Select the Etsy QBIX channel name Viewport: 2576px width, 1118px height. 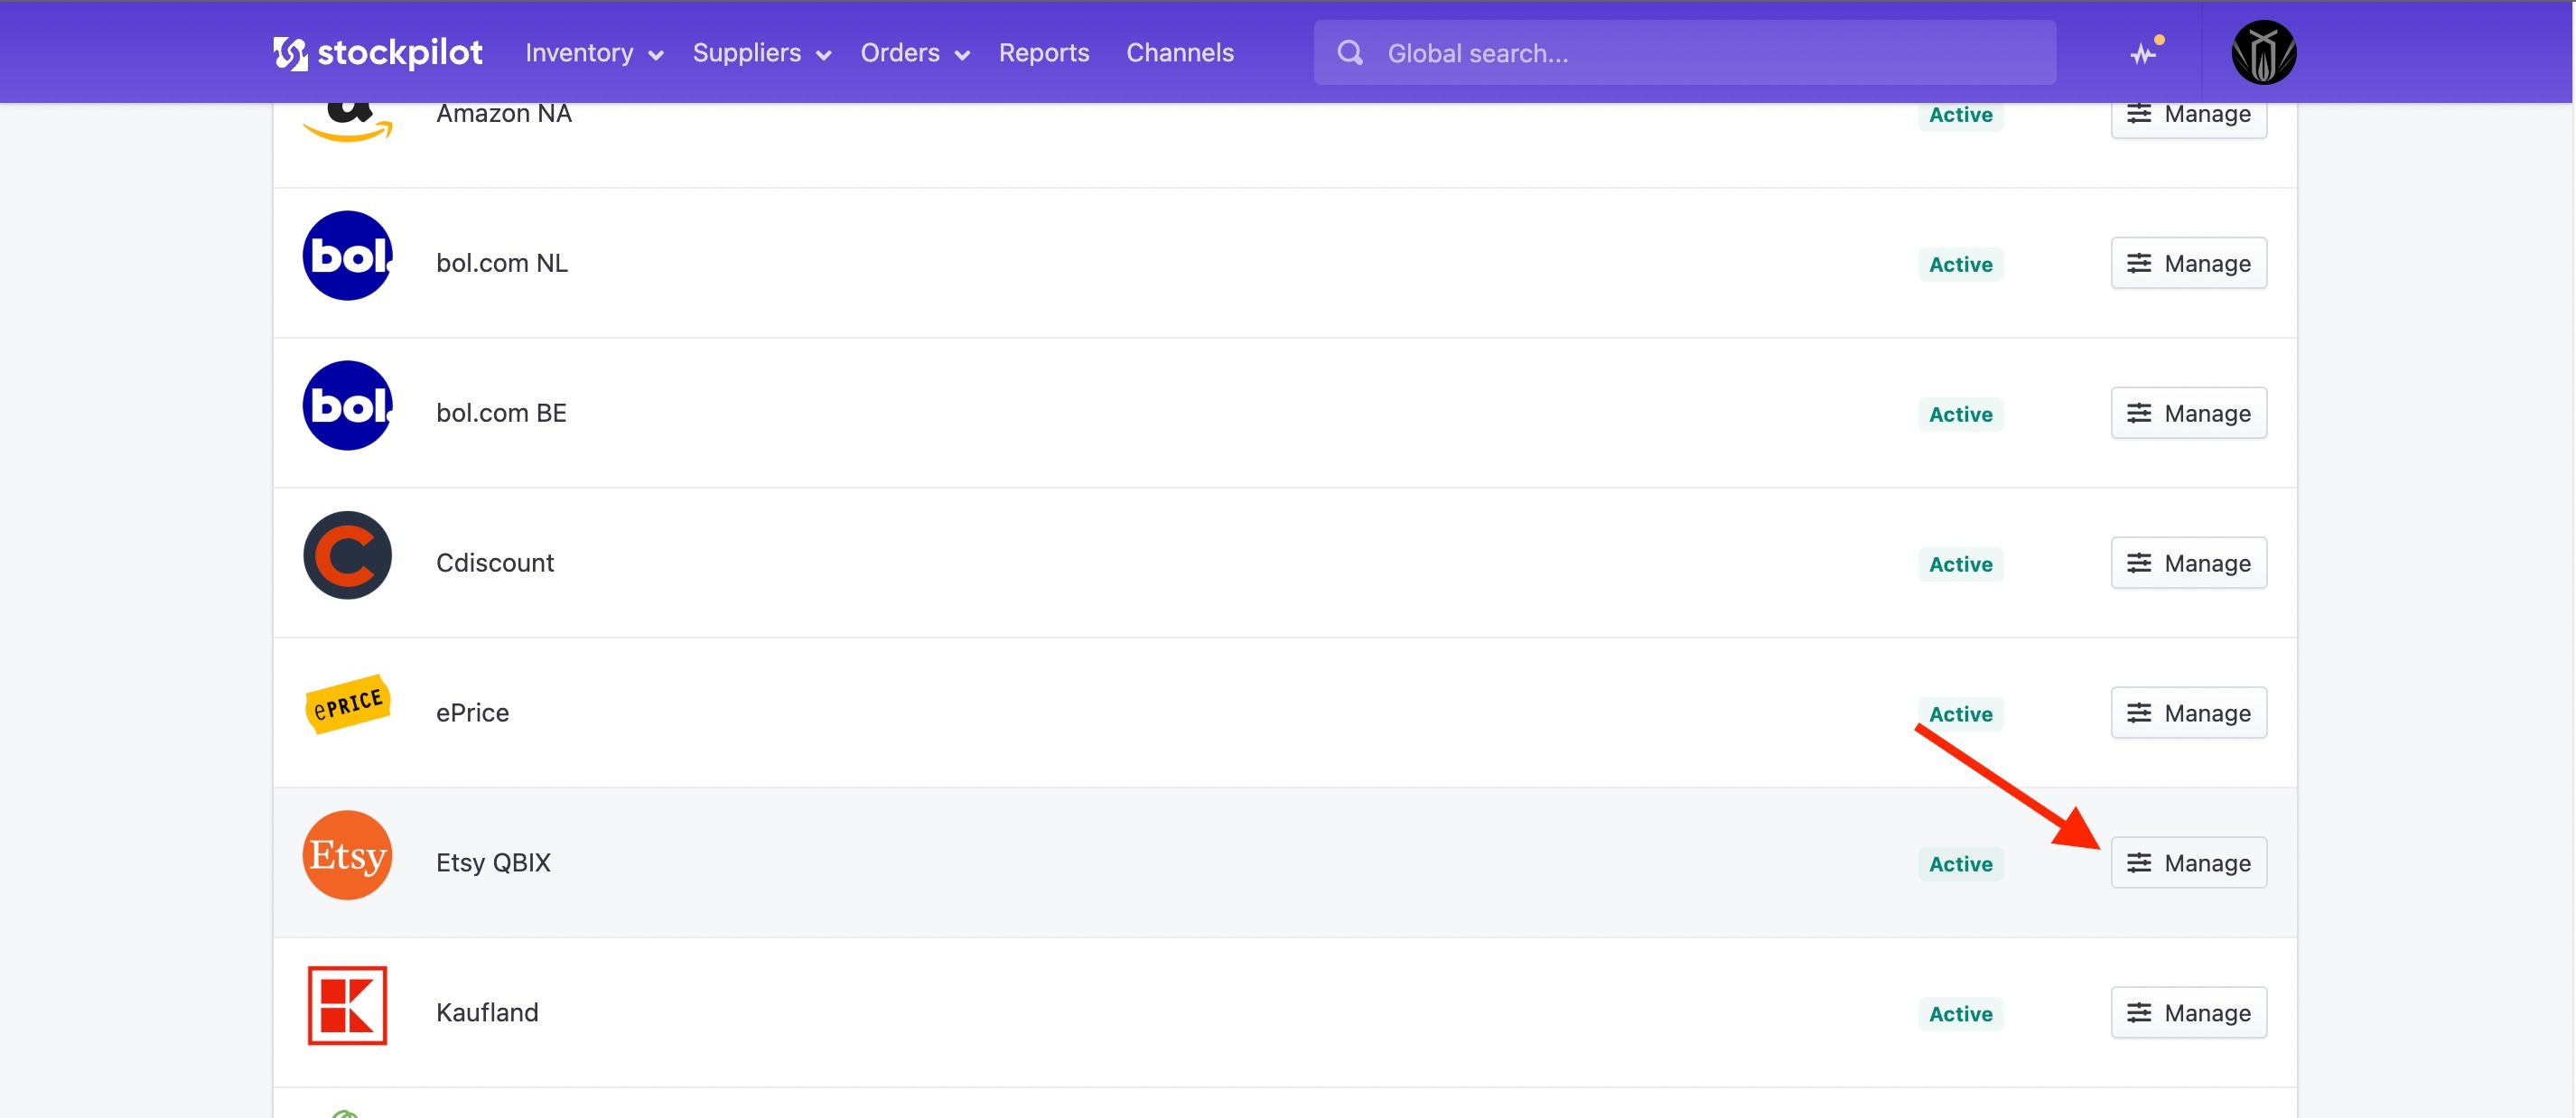493,864
